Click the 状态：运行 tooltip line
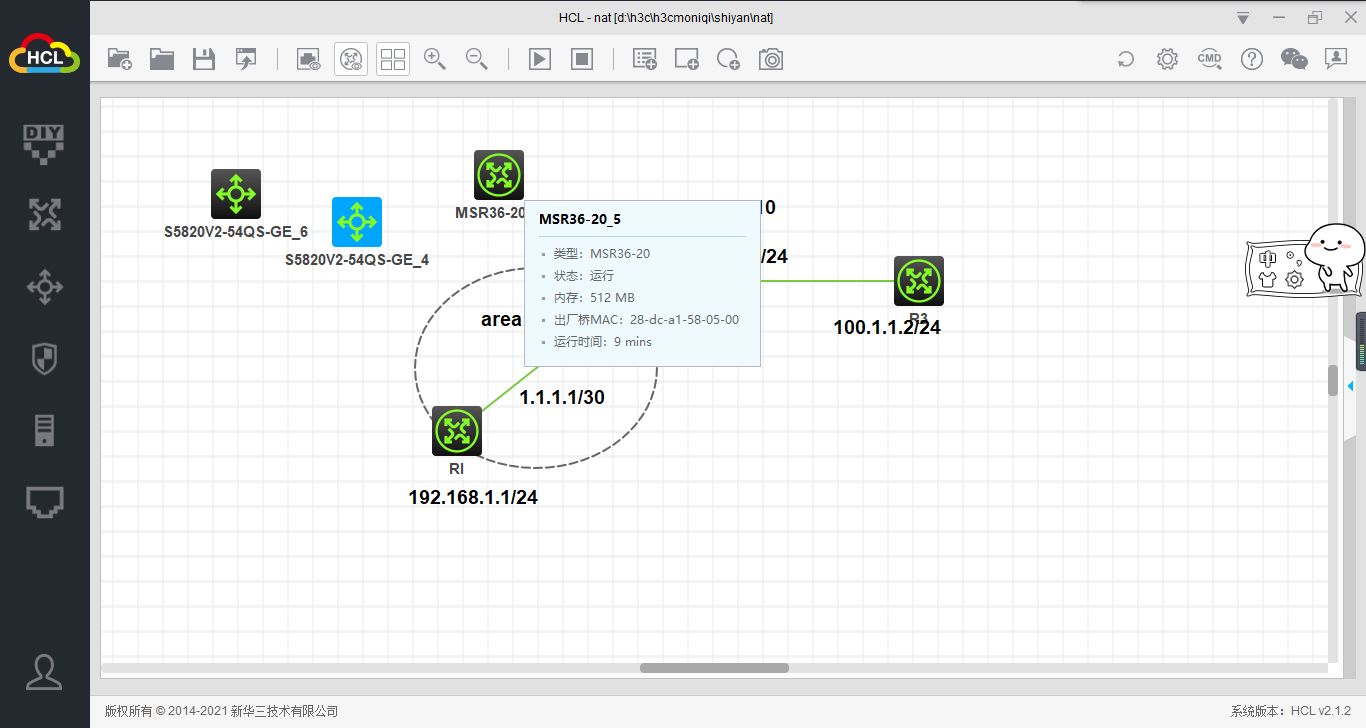The width and height of the screenshot is (1366, 728). coord(584,275)
